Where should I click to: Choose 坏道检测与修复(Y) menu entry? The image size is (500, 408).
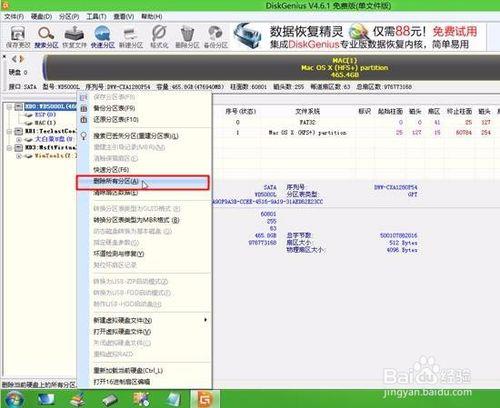pos(144,254)
